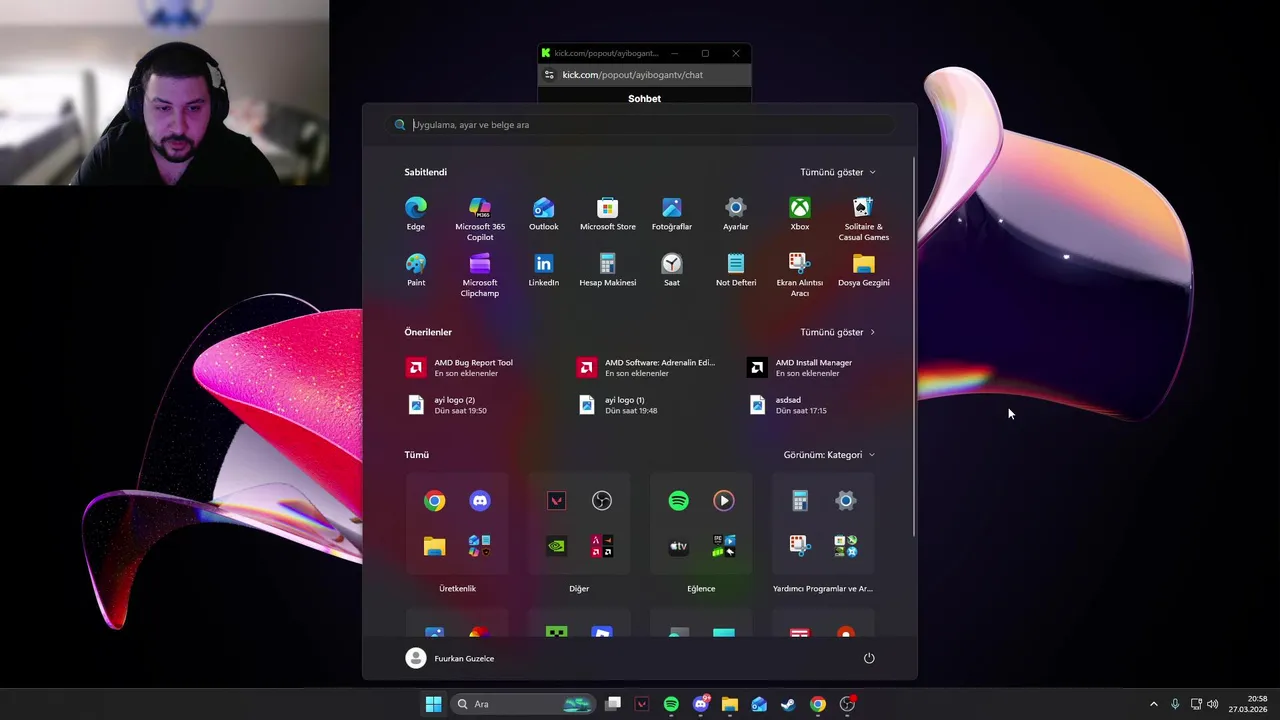The width and height of the screenshot is (1280, 720).
Task: Open Ekran Alıntısı Aracı in pinned apps
Action: pos(800,275)
